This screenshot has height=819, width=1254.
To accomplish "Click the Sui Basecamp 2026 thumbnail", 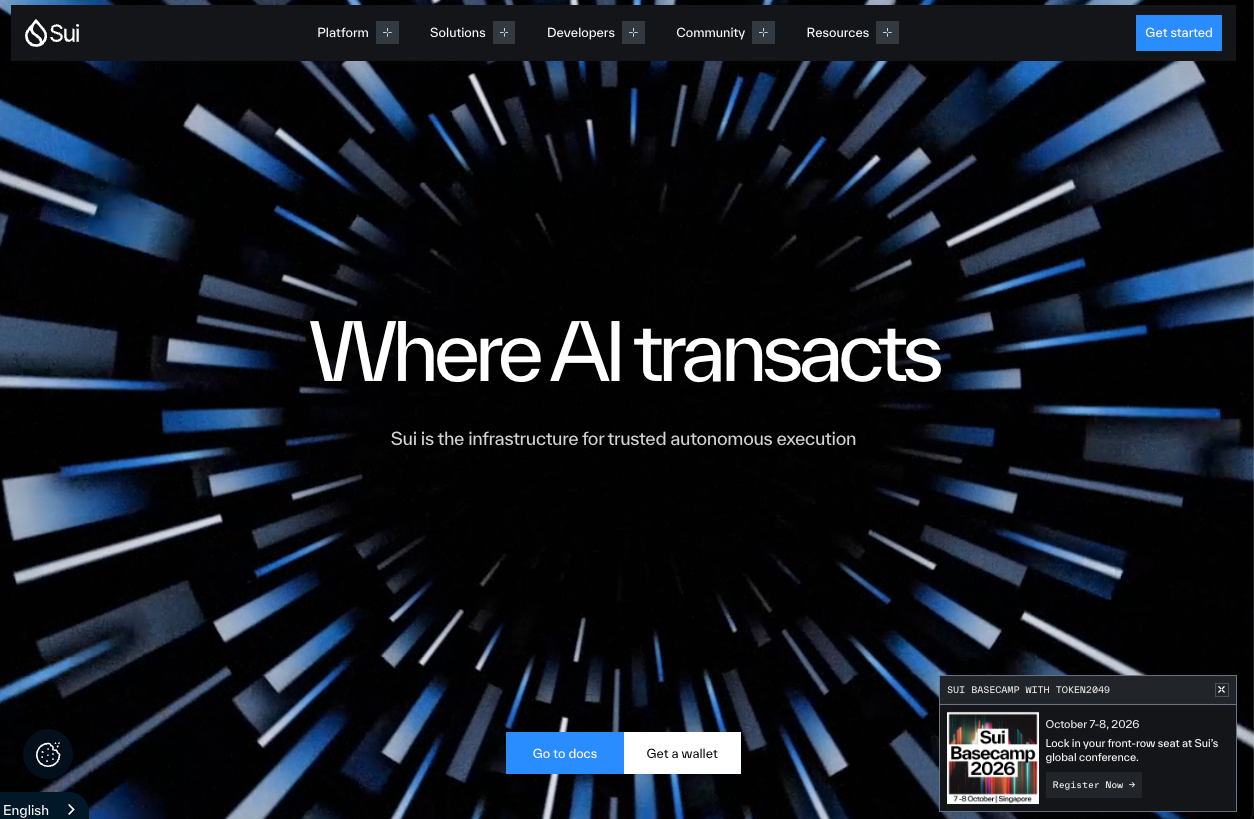I will pyautogui.click(x=993, y=758).
